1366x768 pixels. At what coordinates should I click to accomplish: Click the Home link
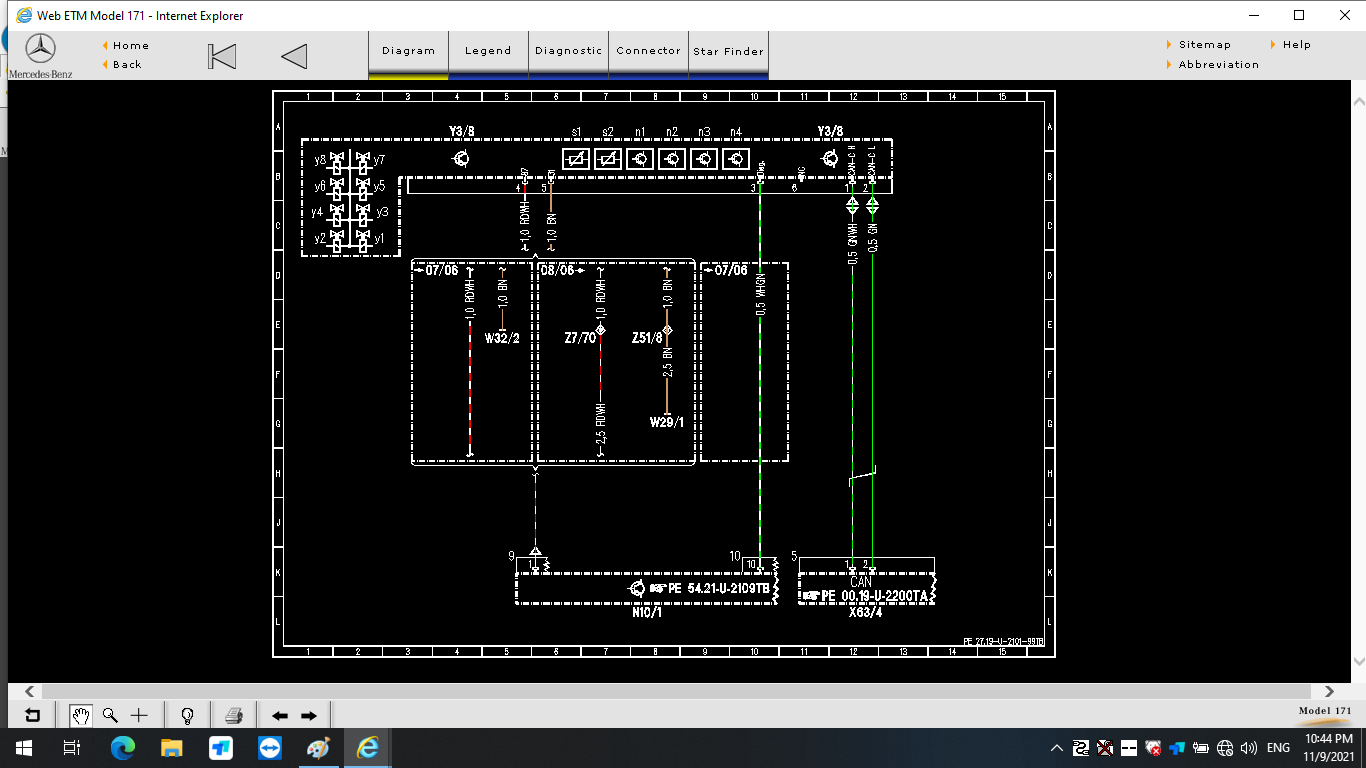point(130,45)
